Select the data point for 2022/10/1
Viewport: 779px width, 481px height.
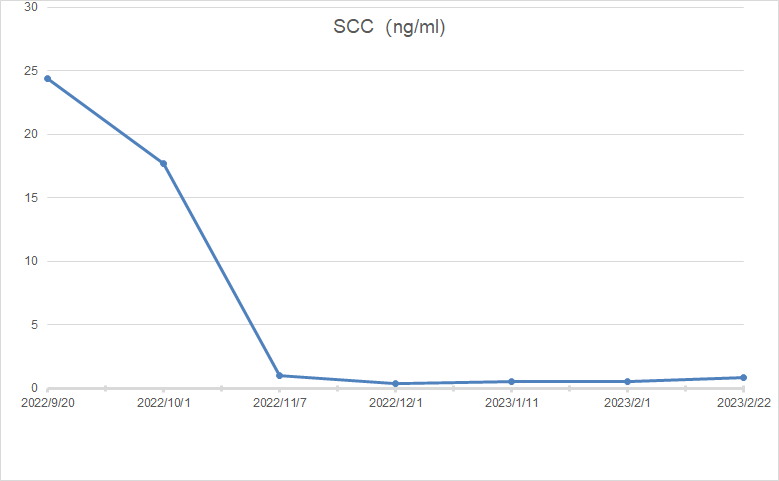[163, 163]
